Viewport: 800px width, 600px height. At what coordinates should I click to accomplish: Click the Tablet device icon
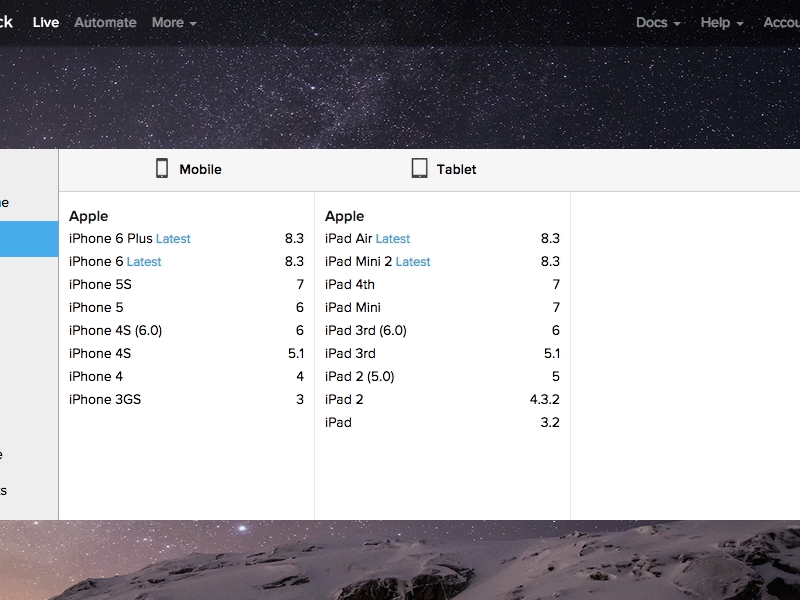[420, 168]
